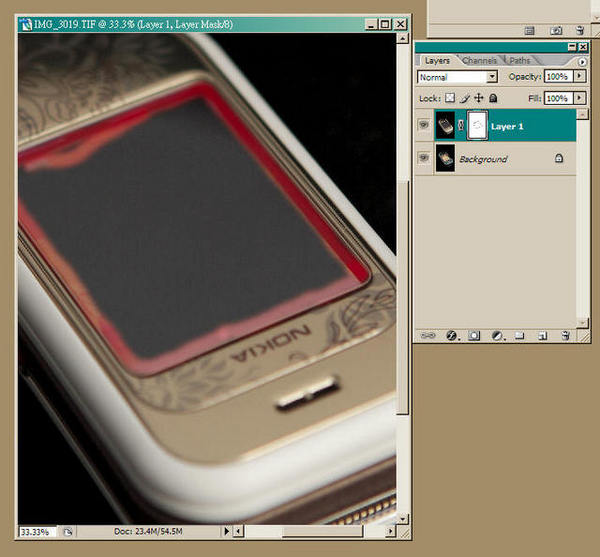Select the Background layer thumbnail

[445, 158]
